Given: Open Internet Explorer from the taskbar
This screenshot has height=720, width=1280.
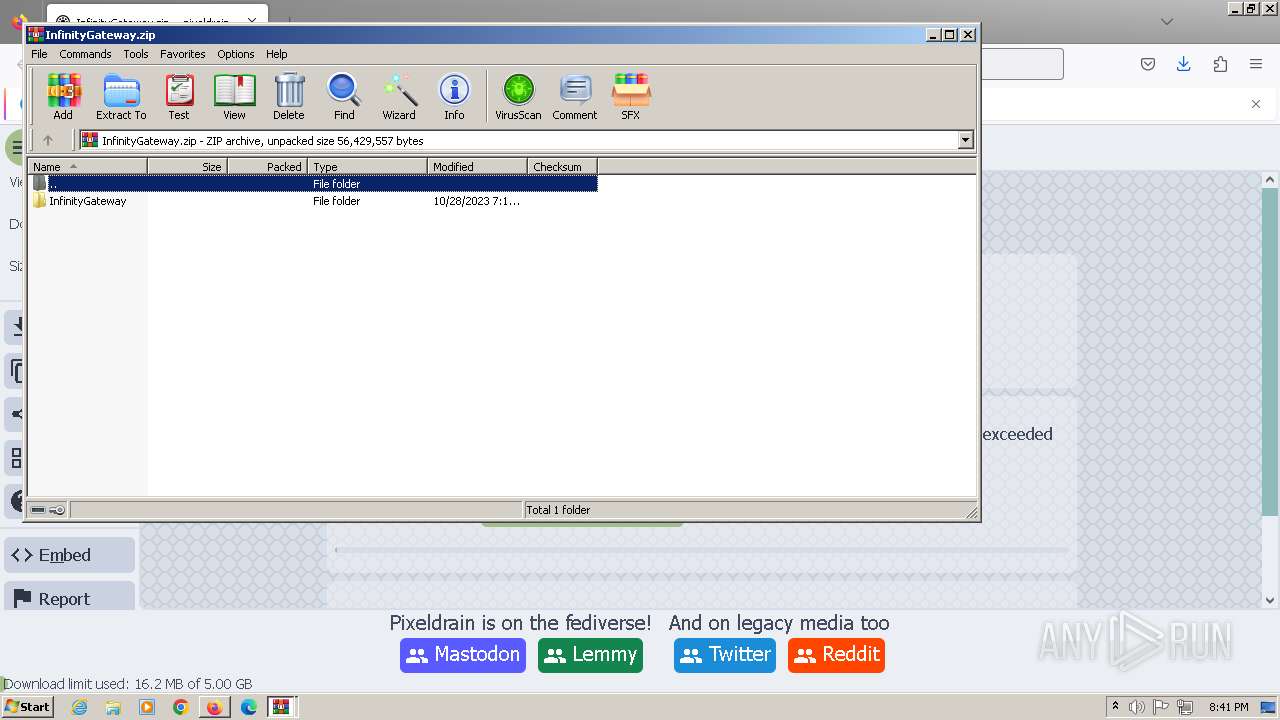Looking at the screenshot, I should coord(79,707).
